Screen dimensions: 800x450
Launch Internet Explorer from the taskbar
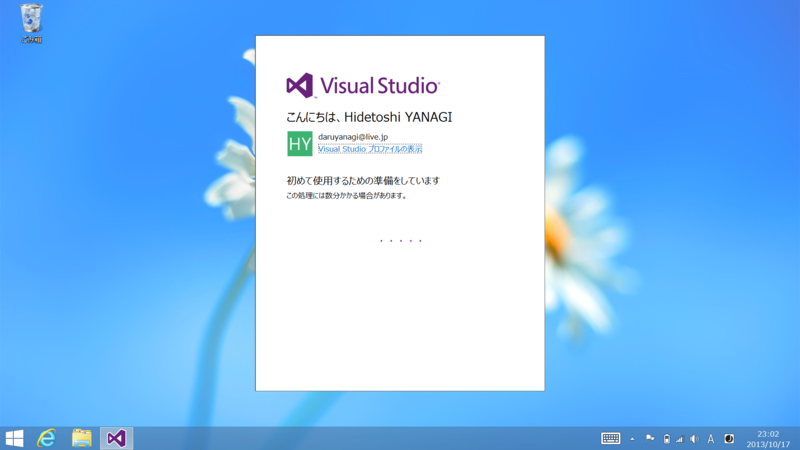pos(47,438)
